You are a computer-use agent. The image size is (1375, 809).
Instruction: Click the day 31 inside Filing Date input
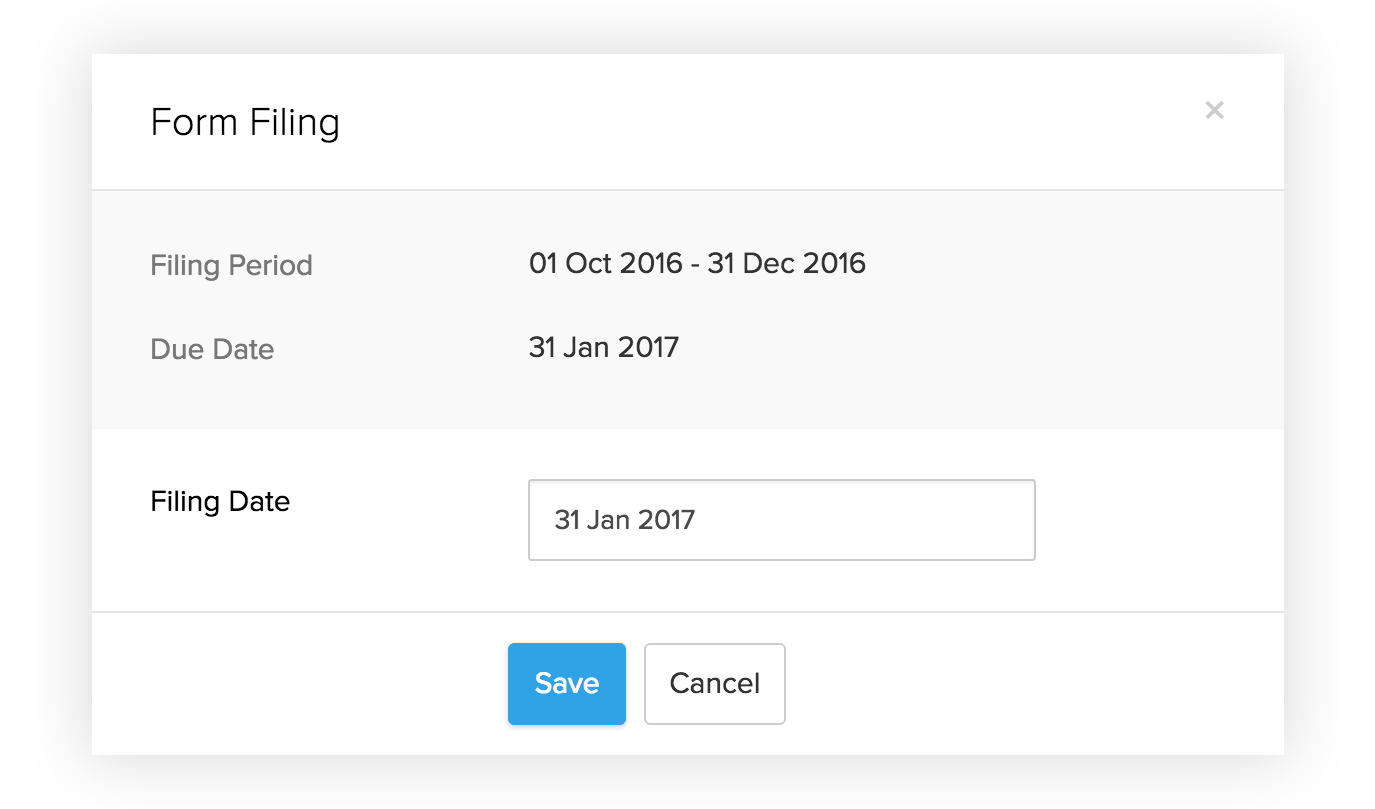click(568, 521)
